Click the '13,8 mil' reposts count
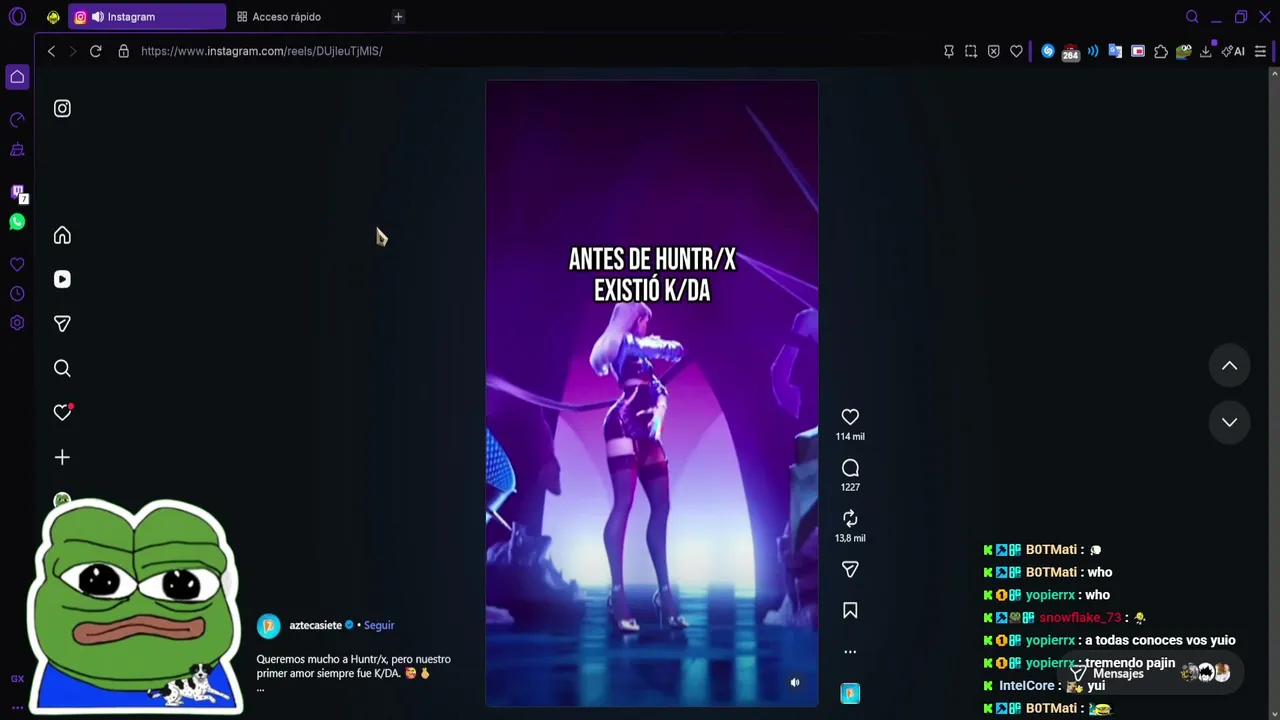The width and height of the screenshot is (1280, 720). pyautogui.click(x=850, y=538)
